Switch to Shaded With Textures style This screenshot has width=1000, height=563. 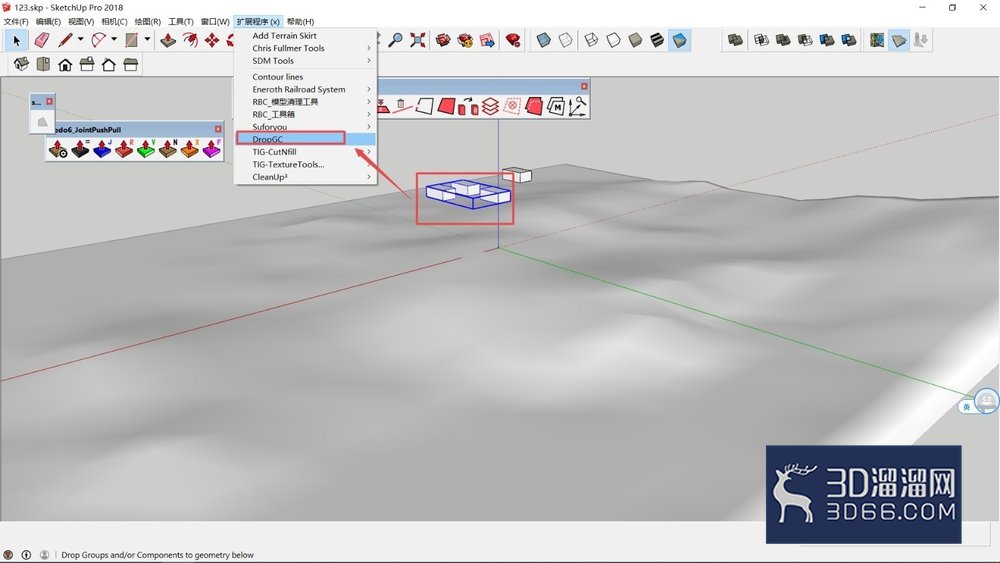pyautogui.click(x=657, y=40)
